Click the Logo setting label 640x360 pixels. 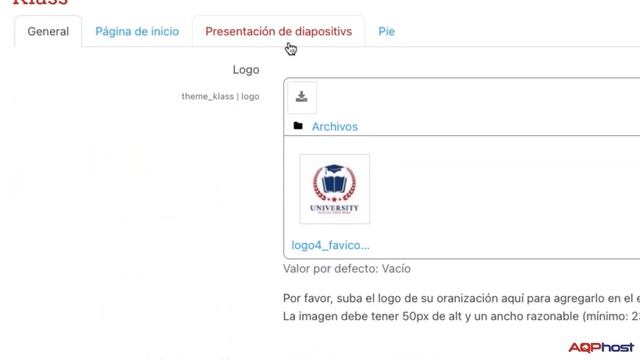(x=246, y=70)
